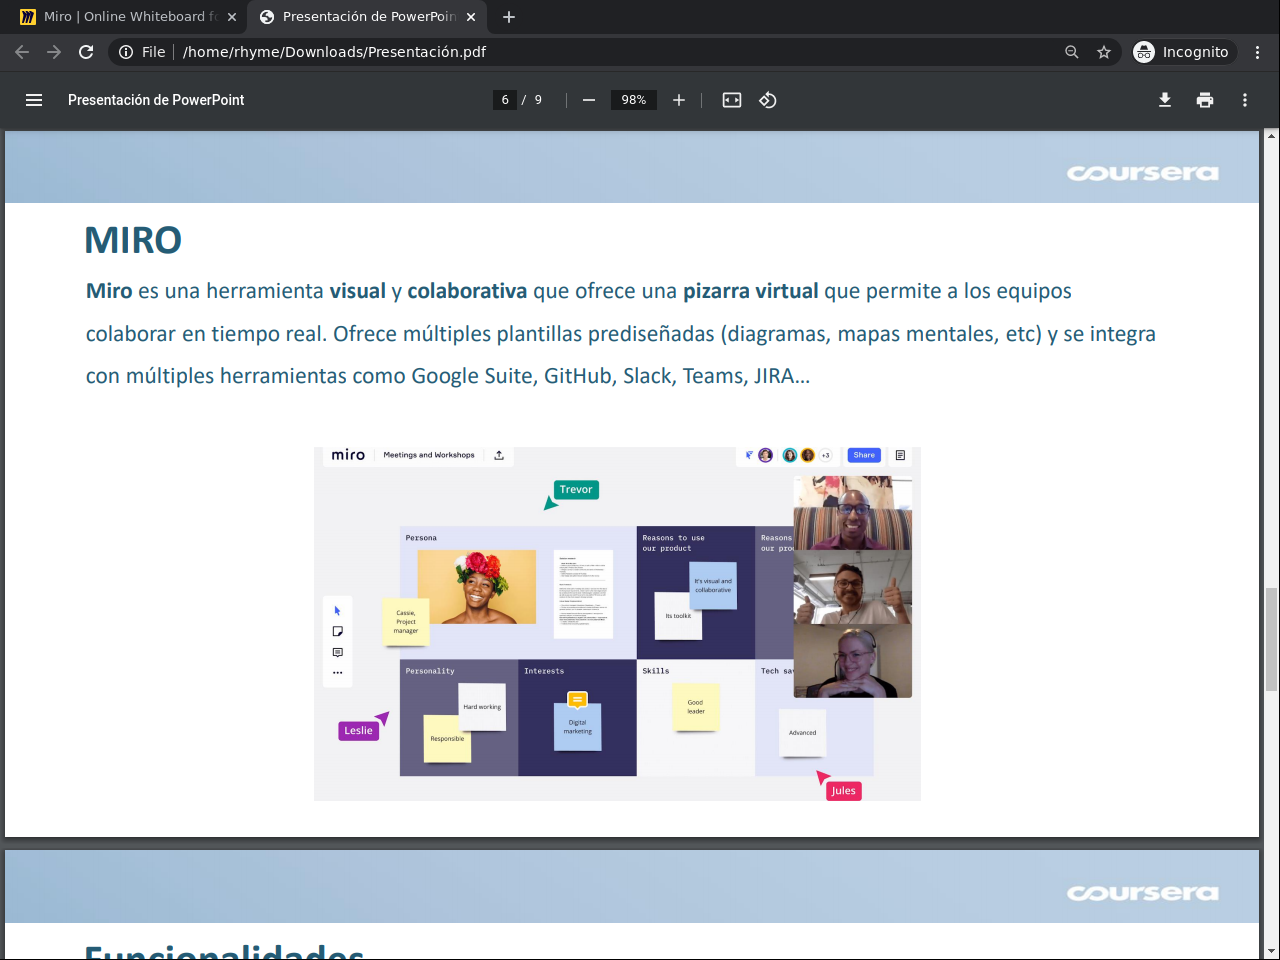Print the PDF presentation

click(x=1205, y=100)
